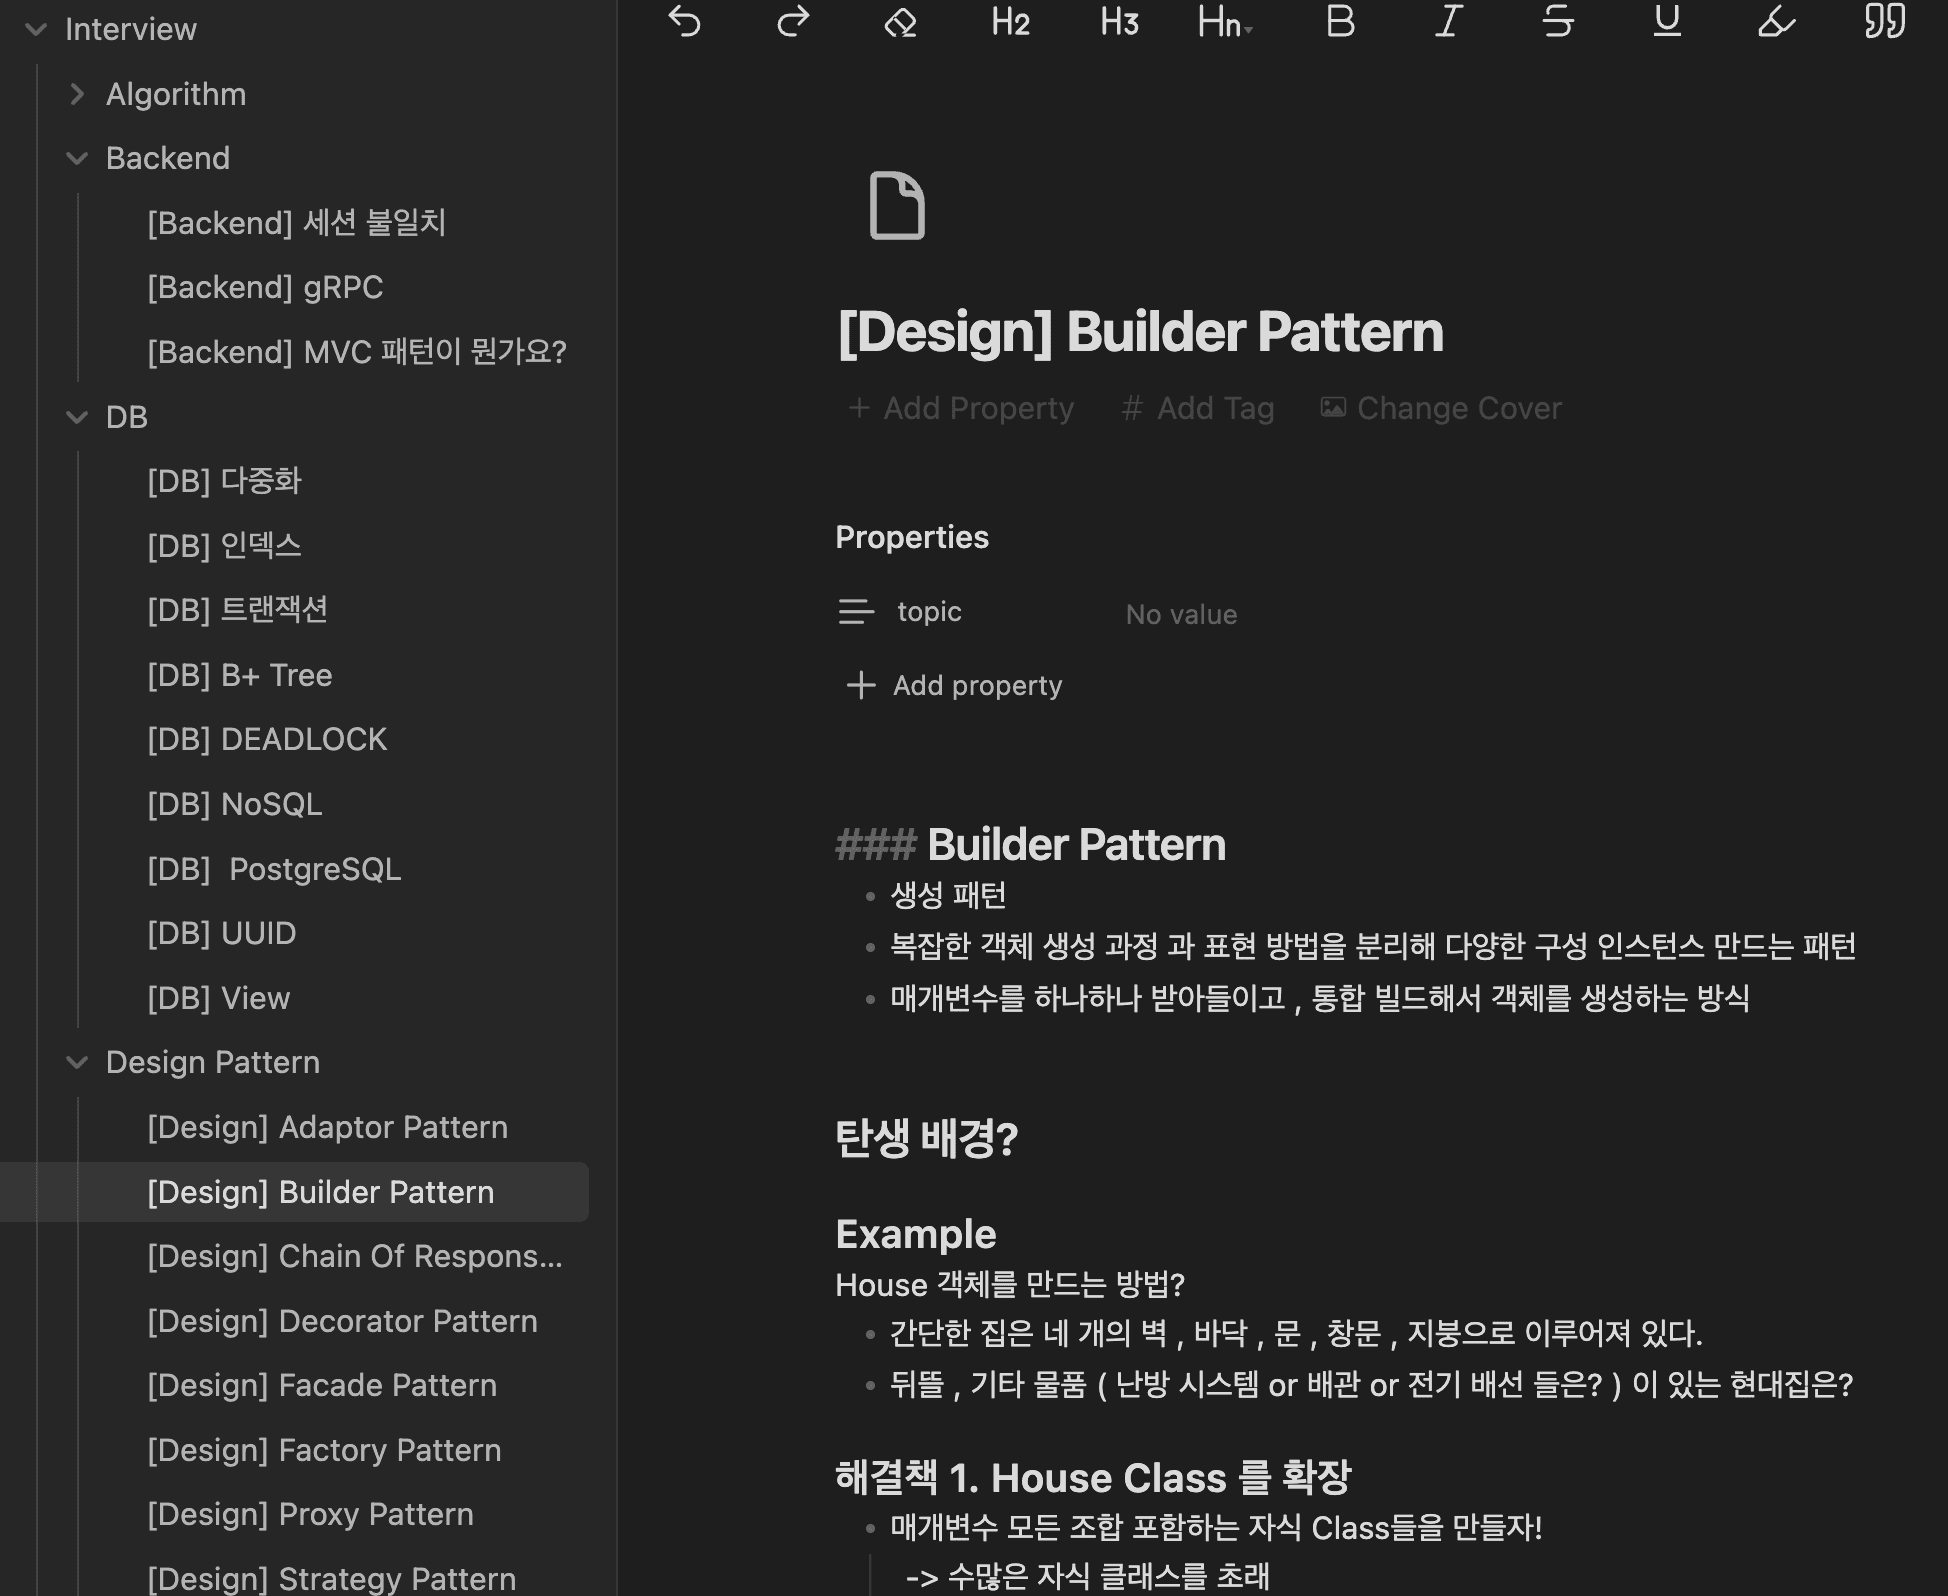Toggle strikethrough formatting
The width and height of the screenshot is (1948, 1596).
[x=1557, y=22]
